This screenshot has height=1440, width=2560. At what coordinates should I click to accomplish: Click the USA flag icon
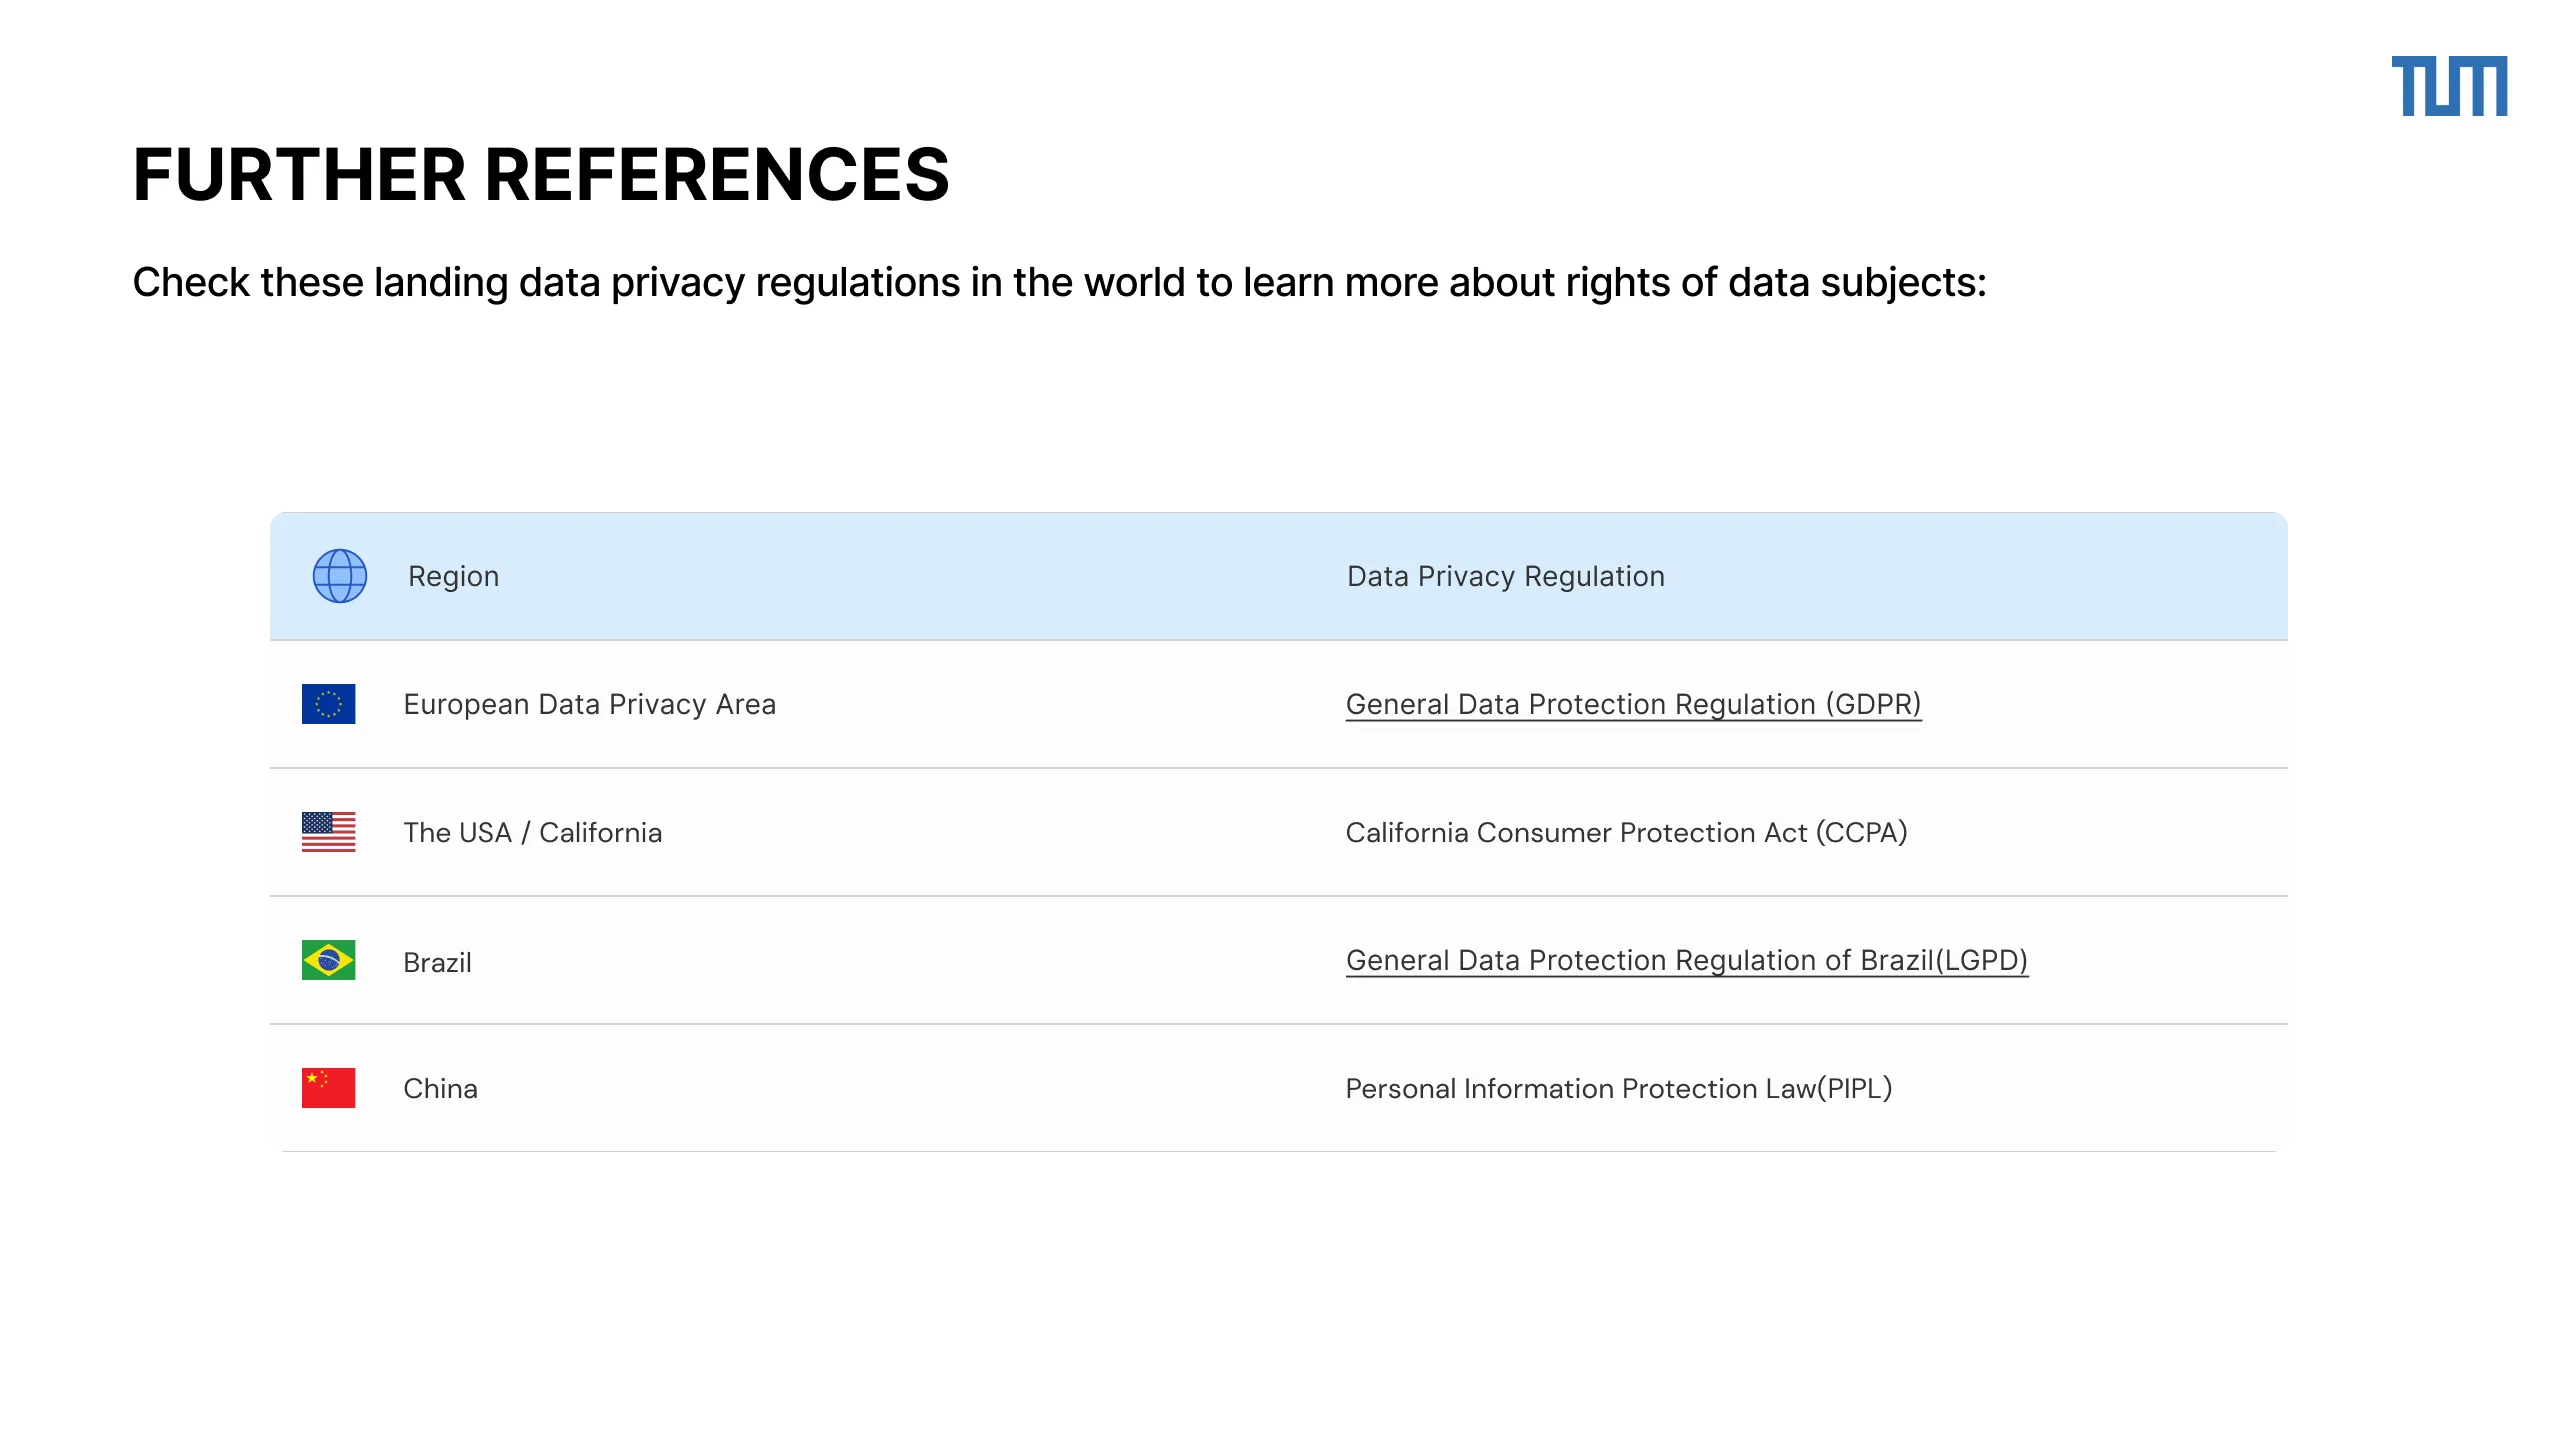(x=329, y=832)
